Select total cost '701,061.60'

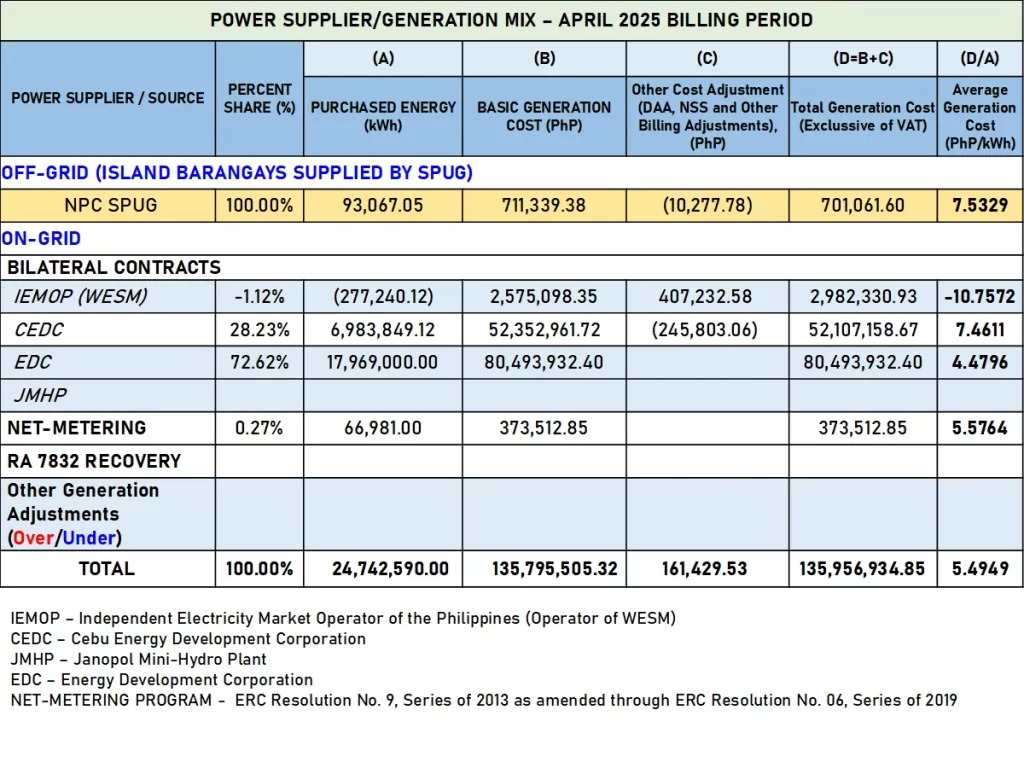[863, 206]
